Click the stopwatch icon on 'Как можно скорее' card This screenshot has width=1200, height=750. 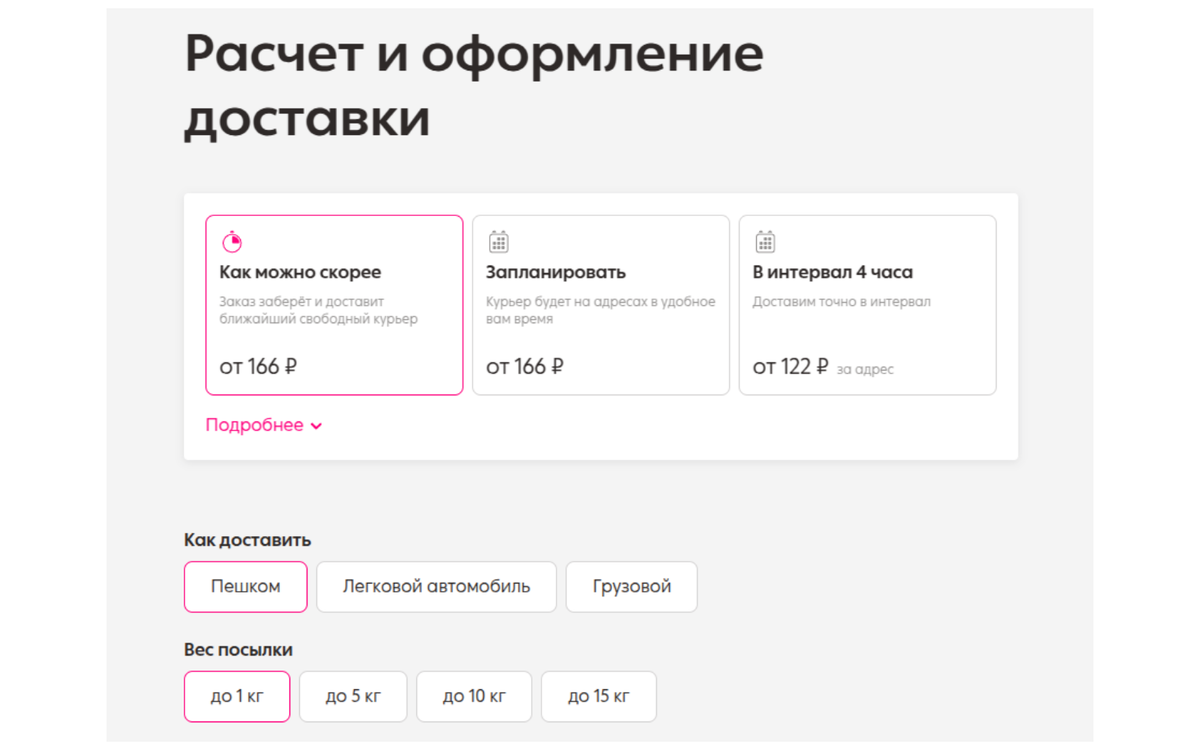(231, 240)
